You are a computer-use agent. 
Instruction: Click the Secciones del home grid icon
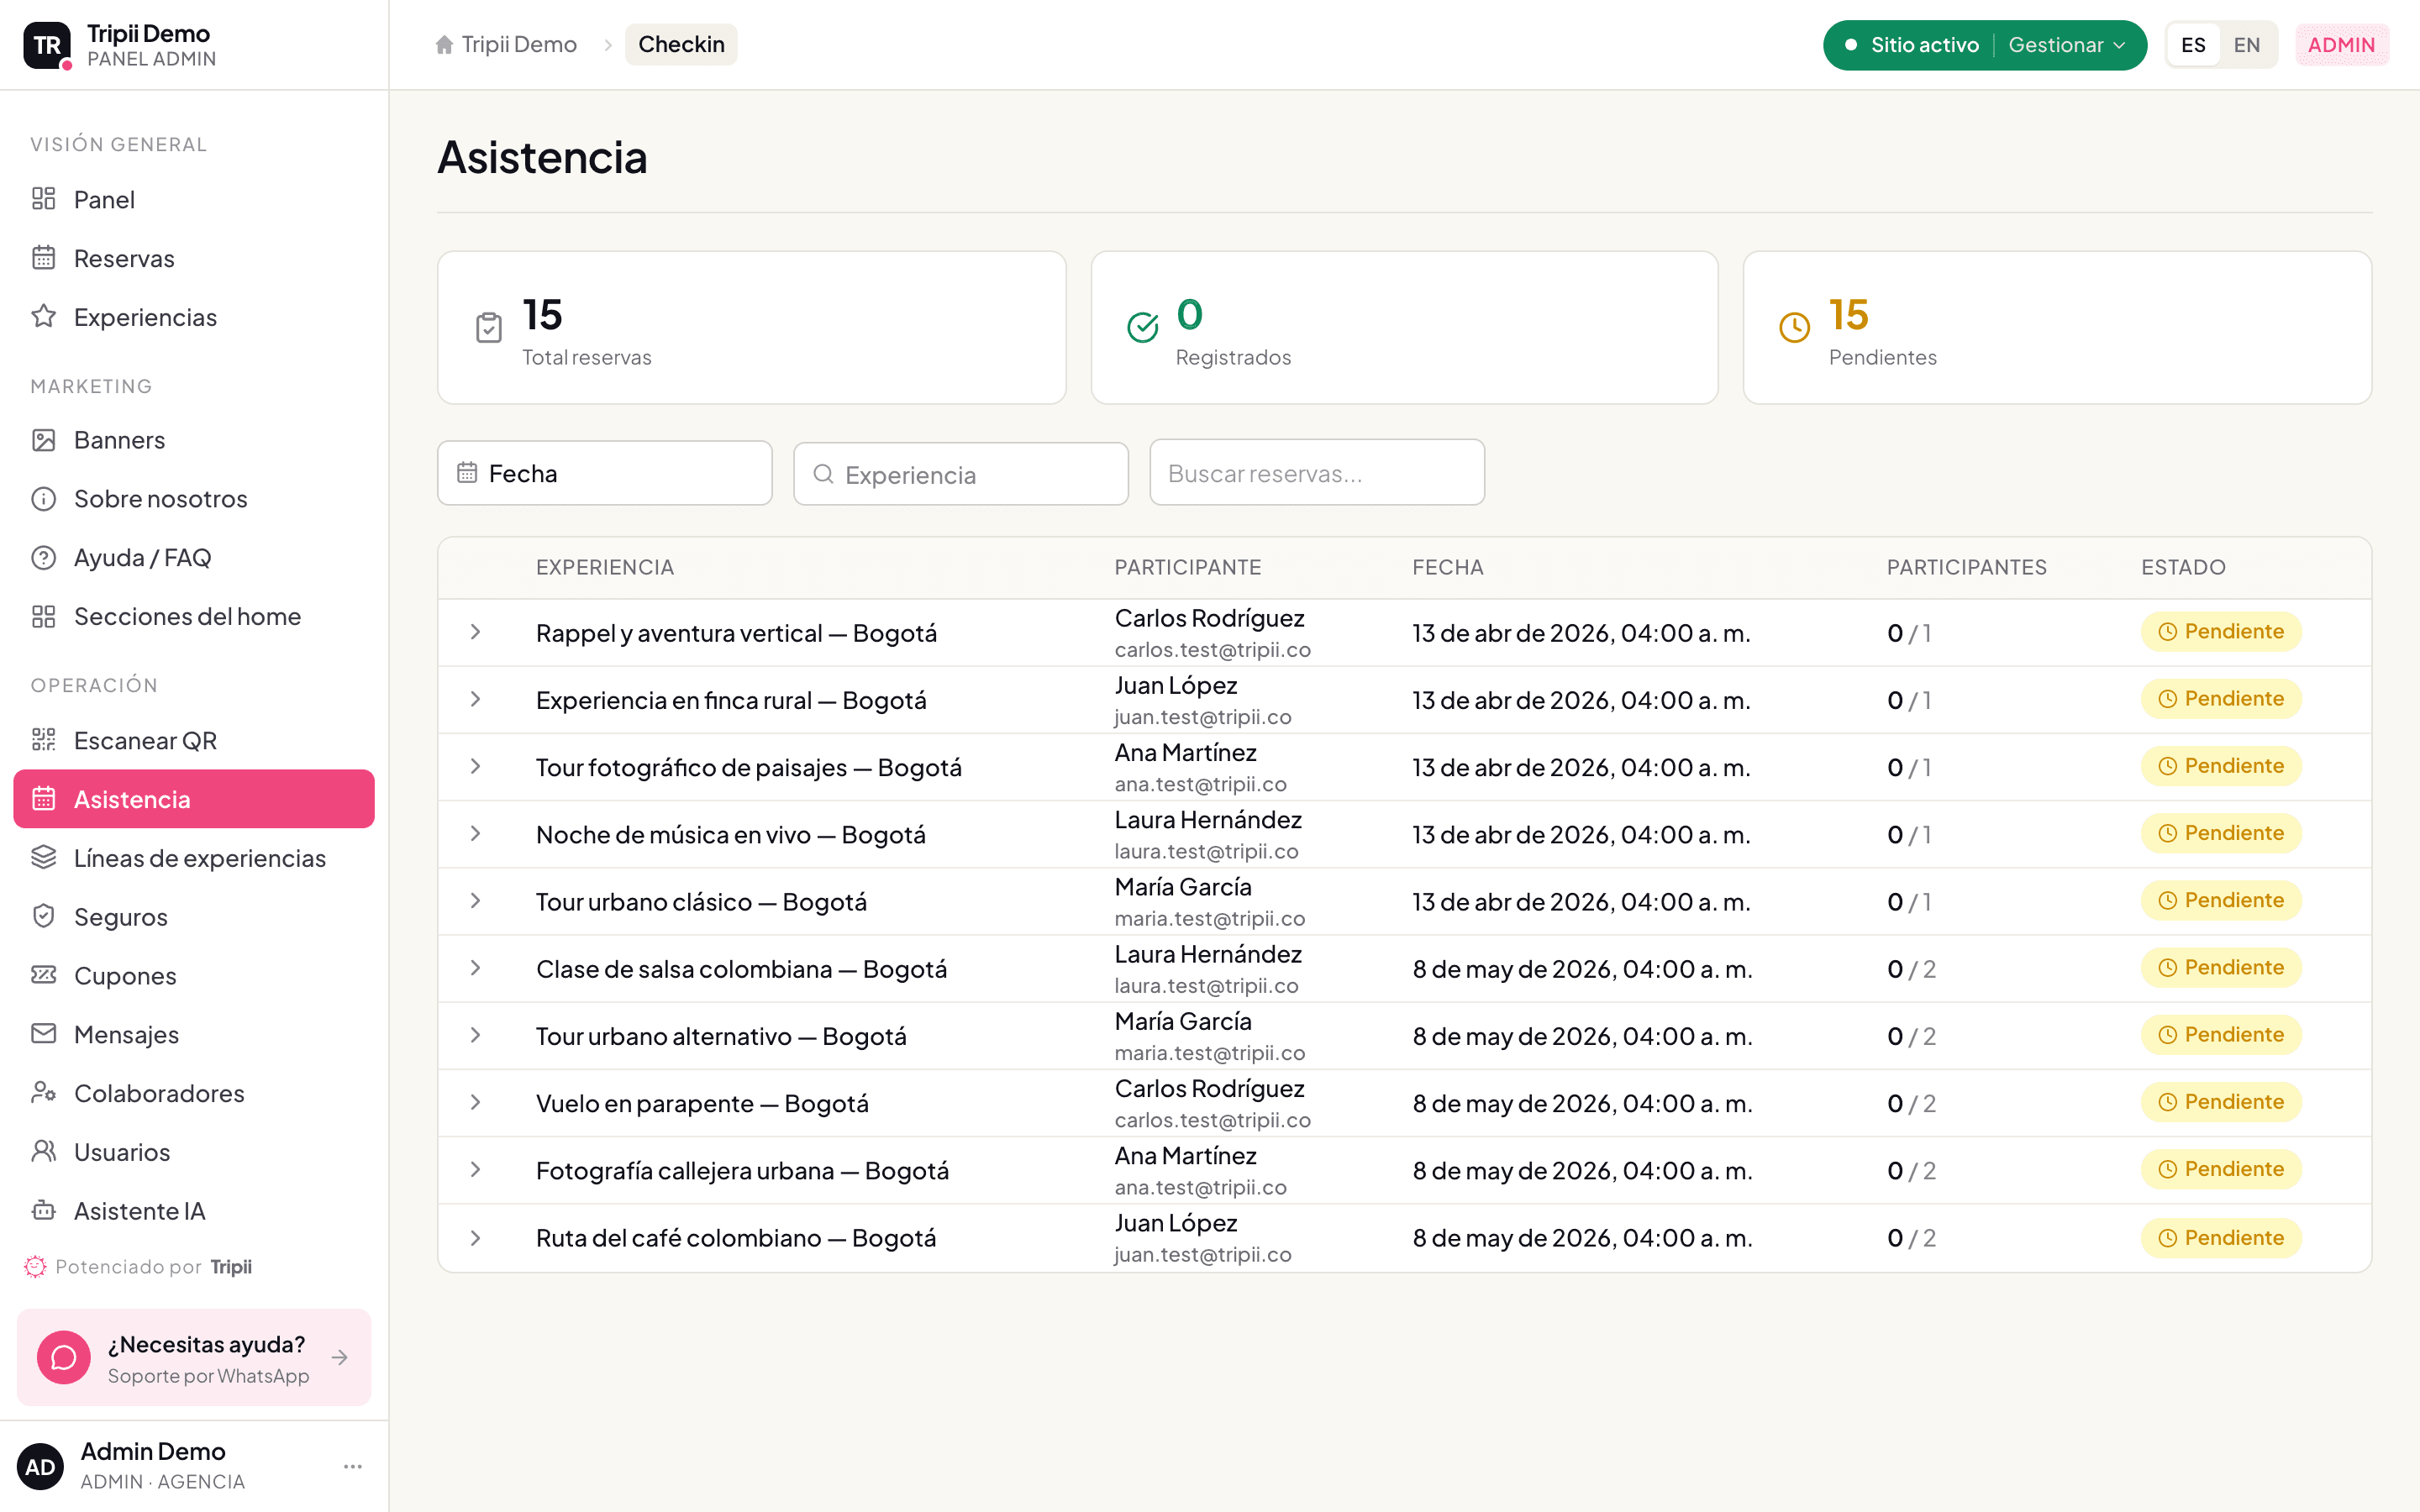point(44,616)
